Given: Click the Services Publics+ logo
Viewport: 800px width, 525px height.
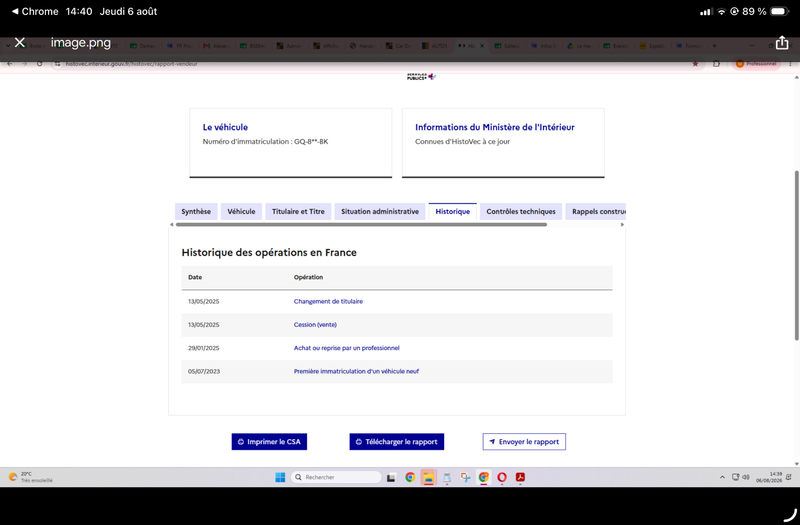Looking at the screenshot, I should [421, 77].
